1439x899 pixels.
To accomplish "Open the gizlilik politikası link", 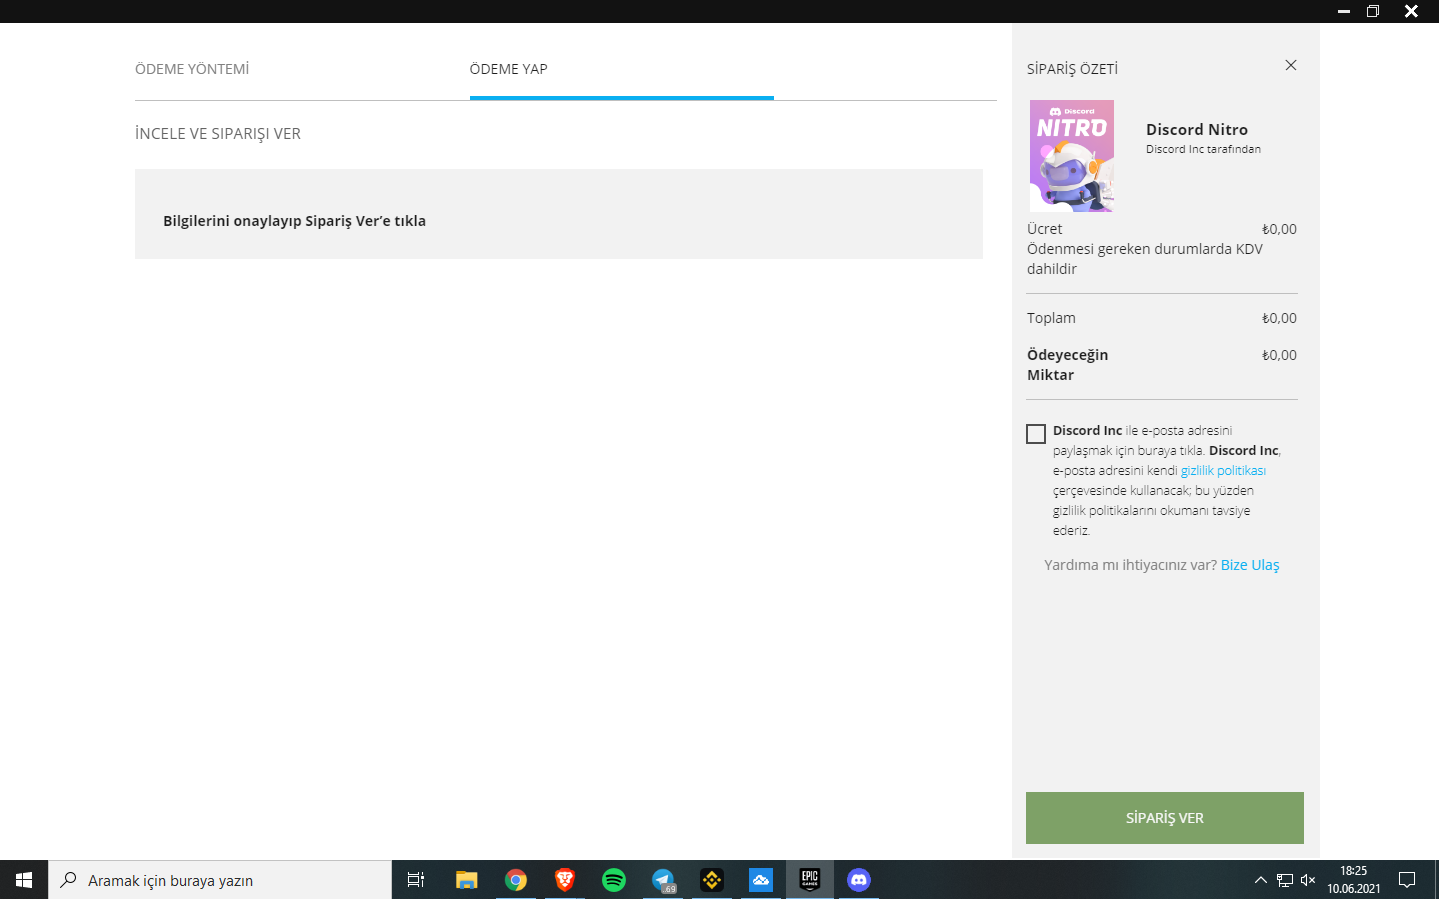I will coord(1223,471).
